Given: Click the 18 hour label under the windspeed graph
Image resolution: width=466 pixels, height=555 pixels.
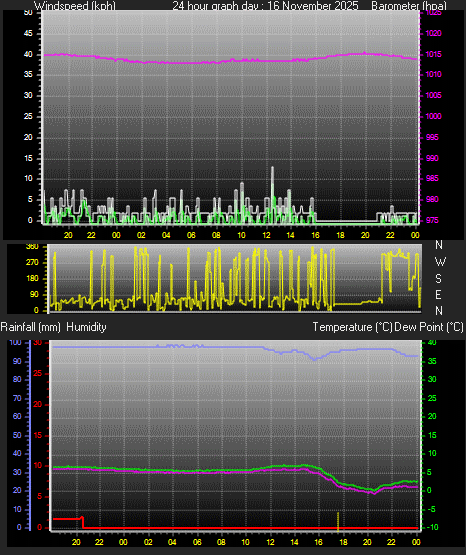Looking at the screenshot, I should pos(340,235).
